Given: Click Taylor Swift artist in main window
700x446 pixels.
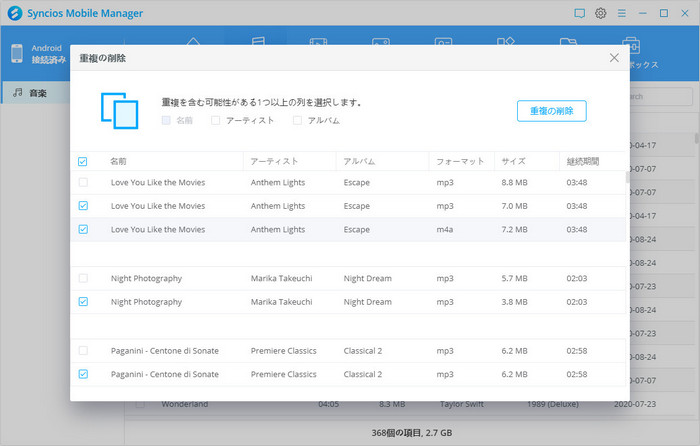Looking at the screenshot, I should (x=462, y=404).
